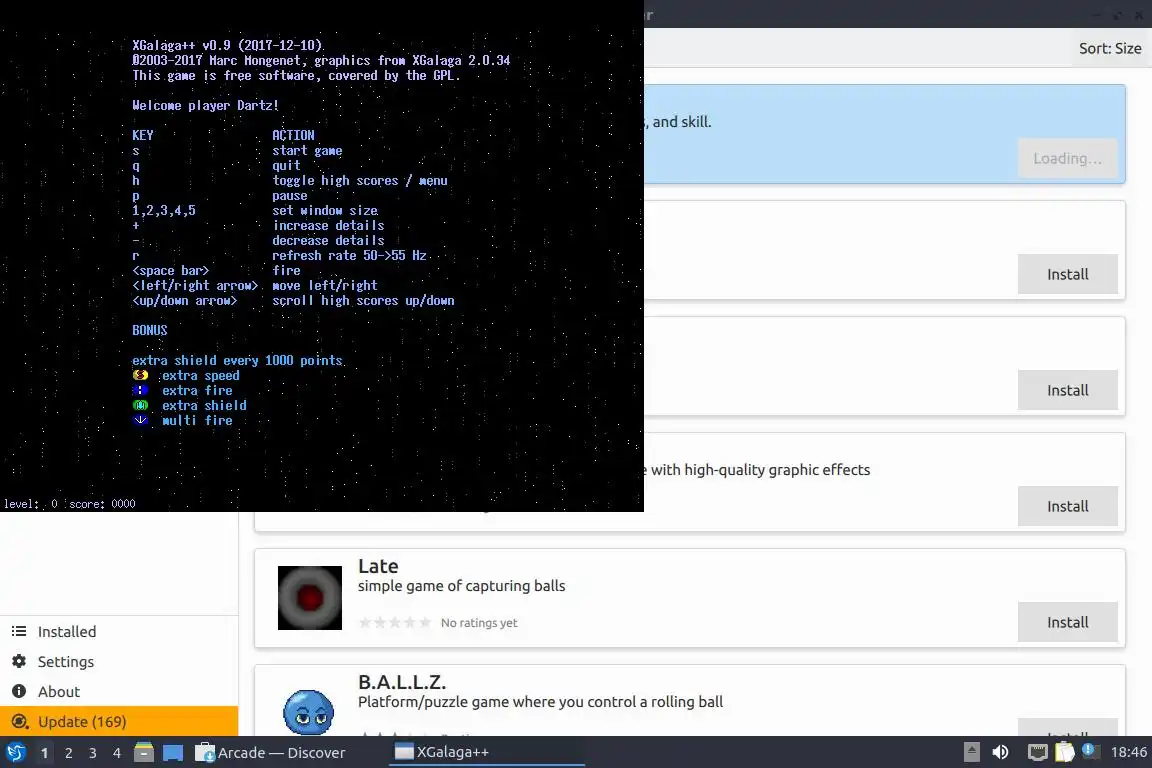Click the disabled Loading... button

pos(1068,158)
